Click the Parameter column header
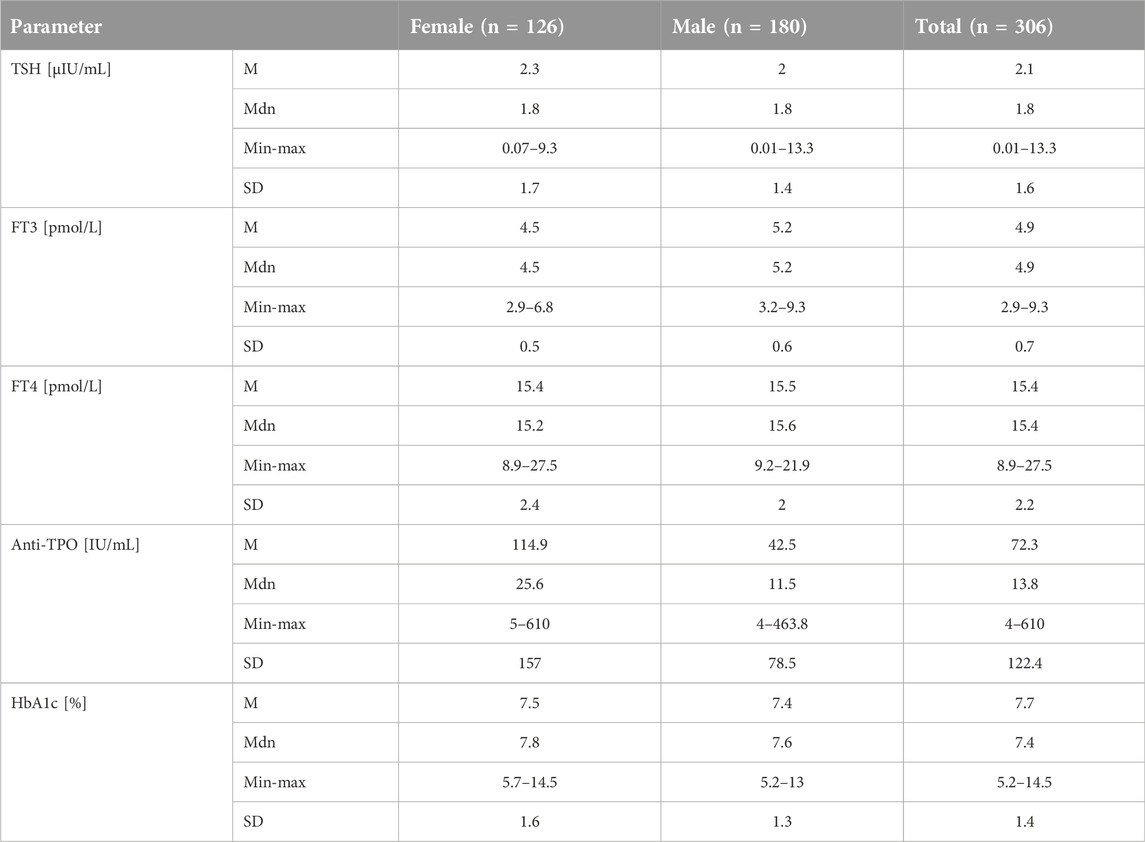The width and height of the screenshot is (1145, 842). click(x=56, y=26)
